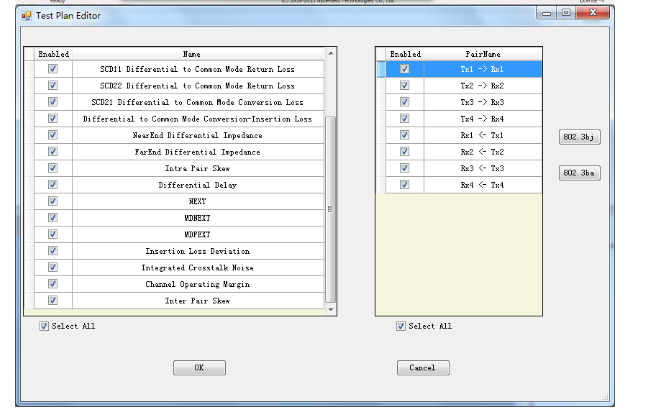Uncheck the Rx1 <- Tx1 pair
Viewport: 652px width, 419px height.
(405, 135)
